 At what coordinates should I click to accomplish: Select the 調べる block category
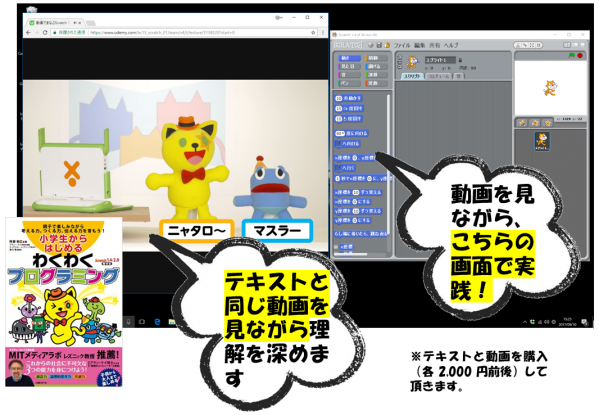click(x=376, y=66)
